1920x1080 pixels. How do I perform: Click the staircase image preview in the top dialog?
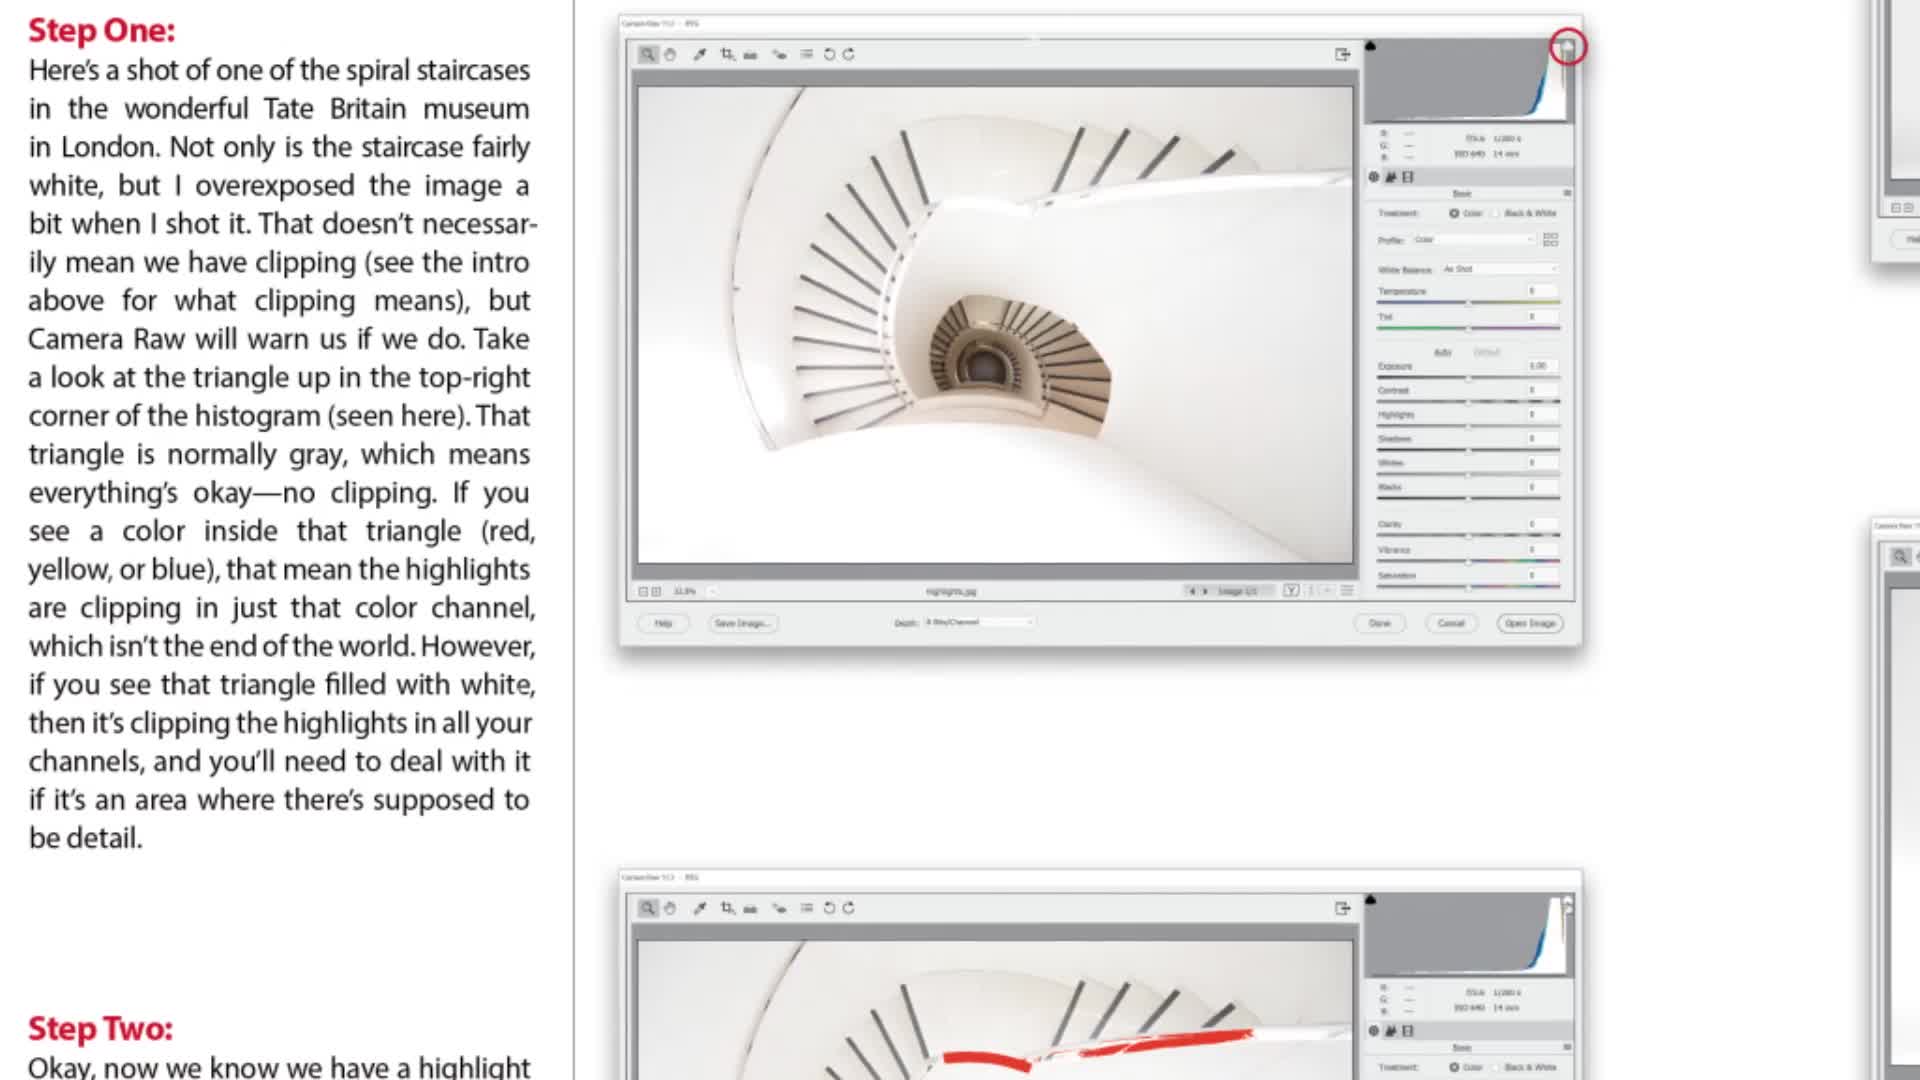tap(995, 325)
